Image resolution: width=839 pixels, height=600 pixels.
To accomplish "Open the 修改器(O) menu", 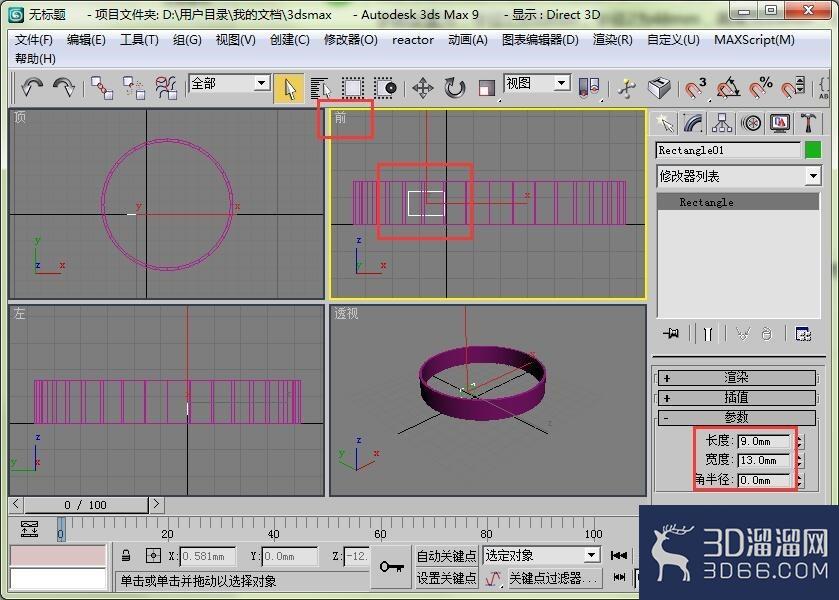I will click(350, 40).
